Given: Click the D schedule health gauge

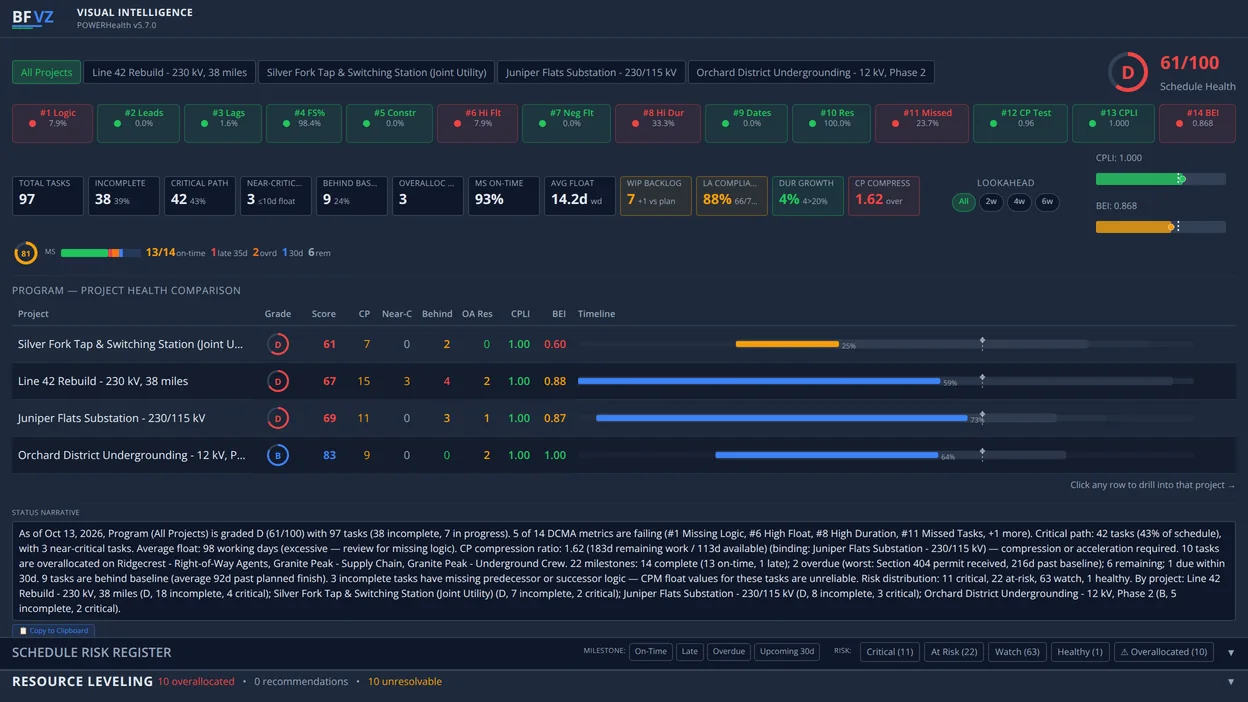Looking at the screenshot, I should [x=1128, y=73].
